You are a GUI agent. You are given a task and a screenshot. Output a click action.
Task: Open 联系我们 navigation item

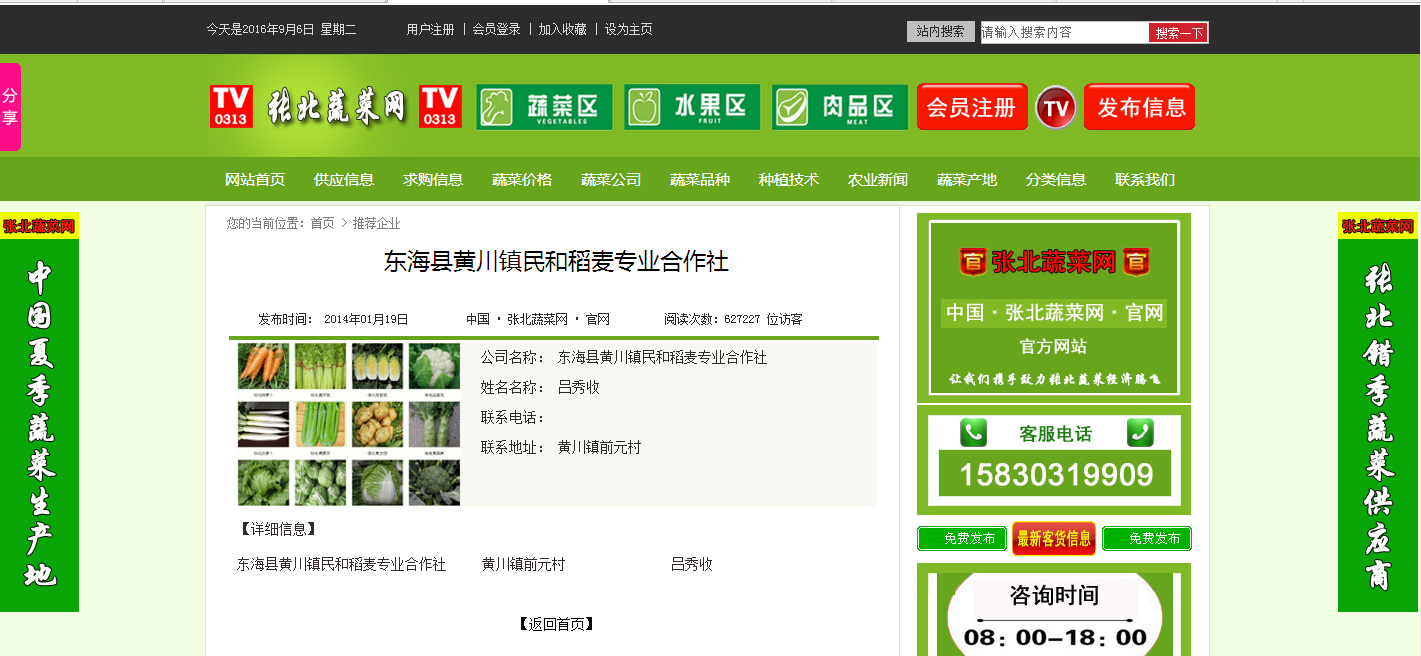(x=1145, y=180)
